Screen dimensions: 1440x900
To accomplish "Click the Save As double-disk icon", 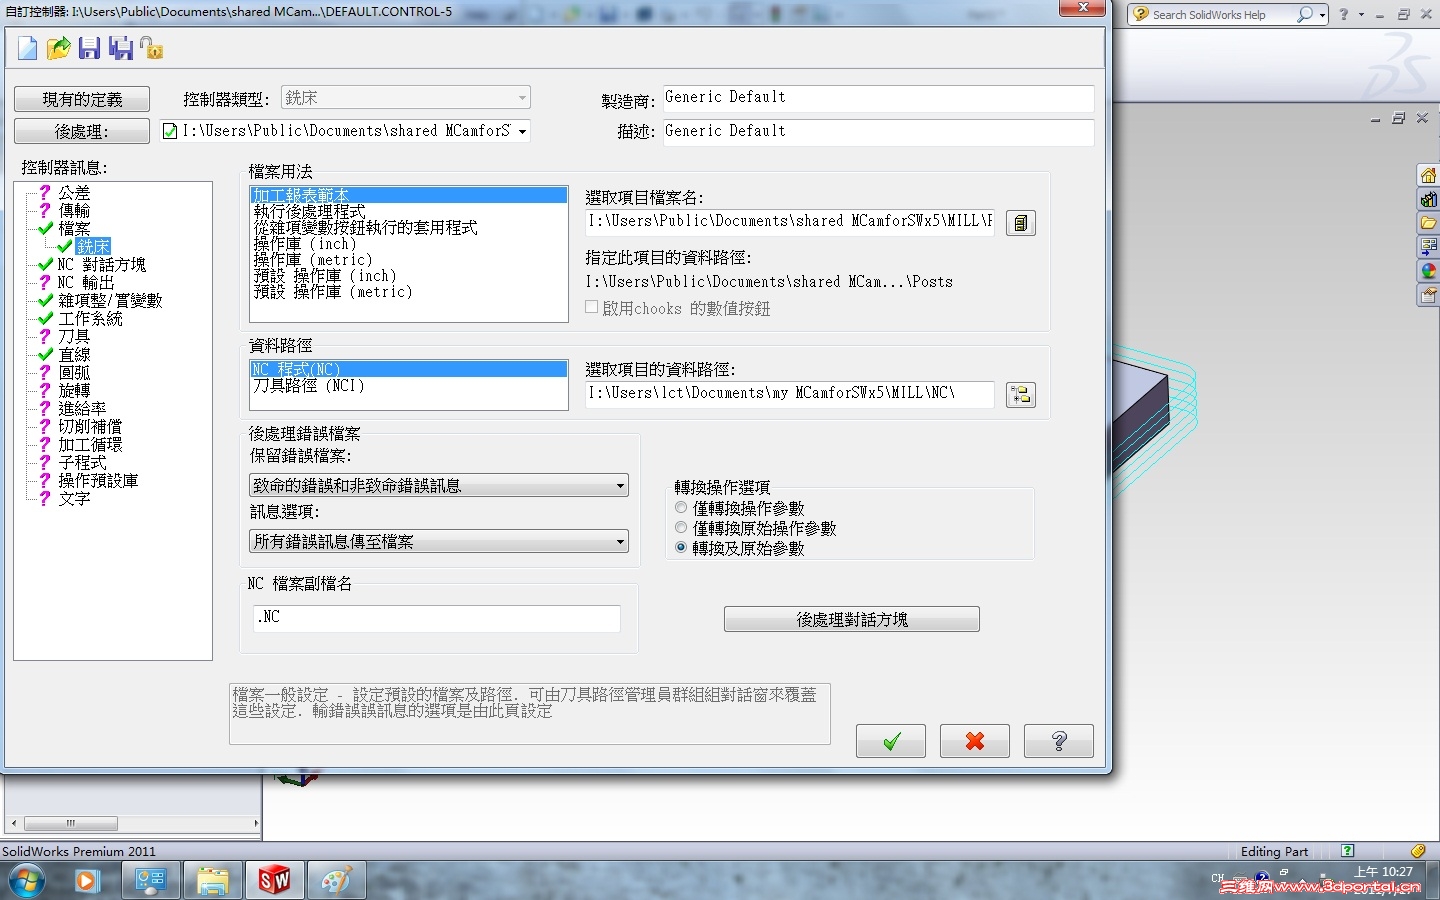I will tap(121, 48).
